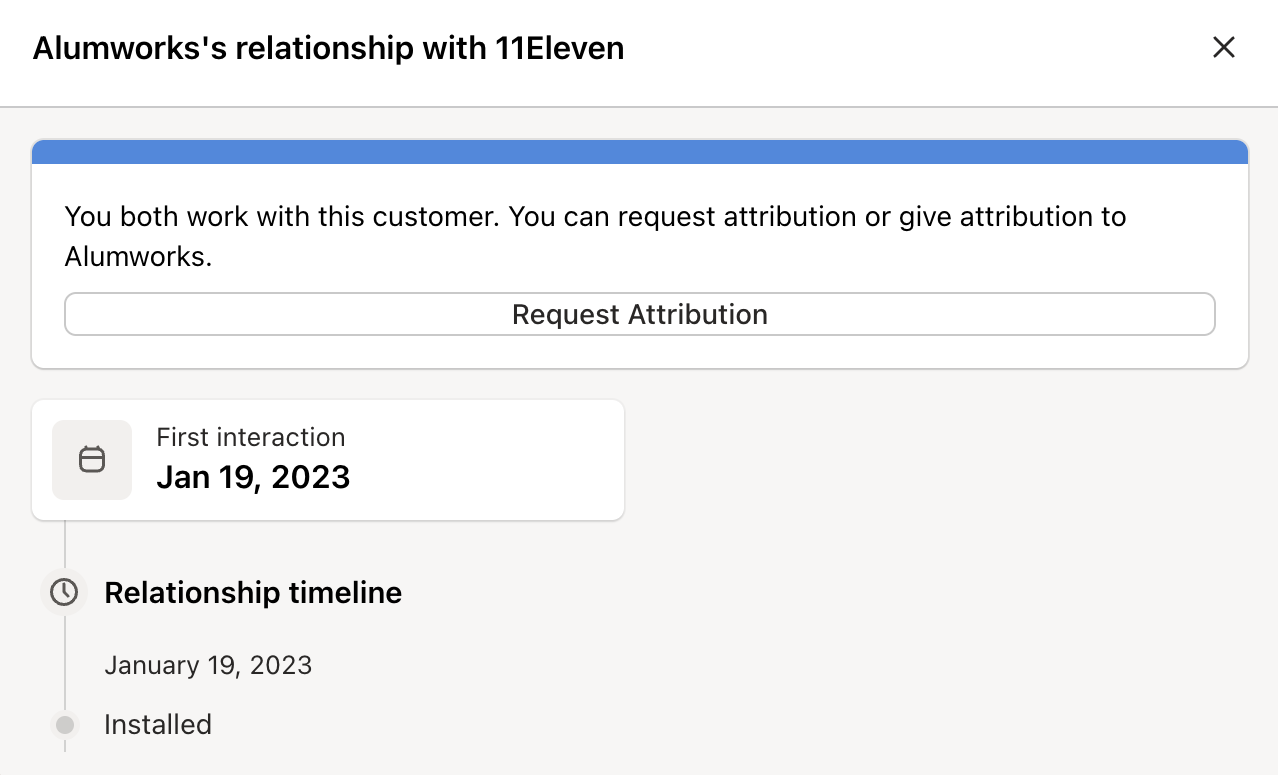Click the dialog title mentioning 11Eleven
Screen dimensions: 1278x775
coord(328,47)
